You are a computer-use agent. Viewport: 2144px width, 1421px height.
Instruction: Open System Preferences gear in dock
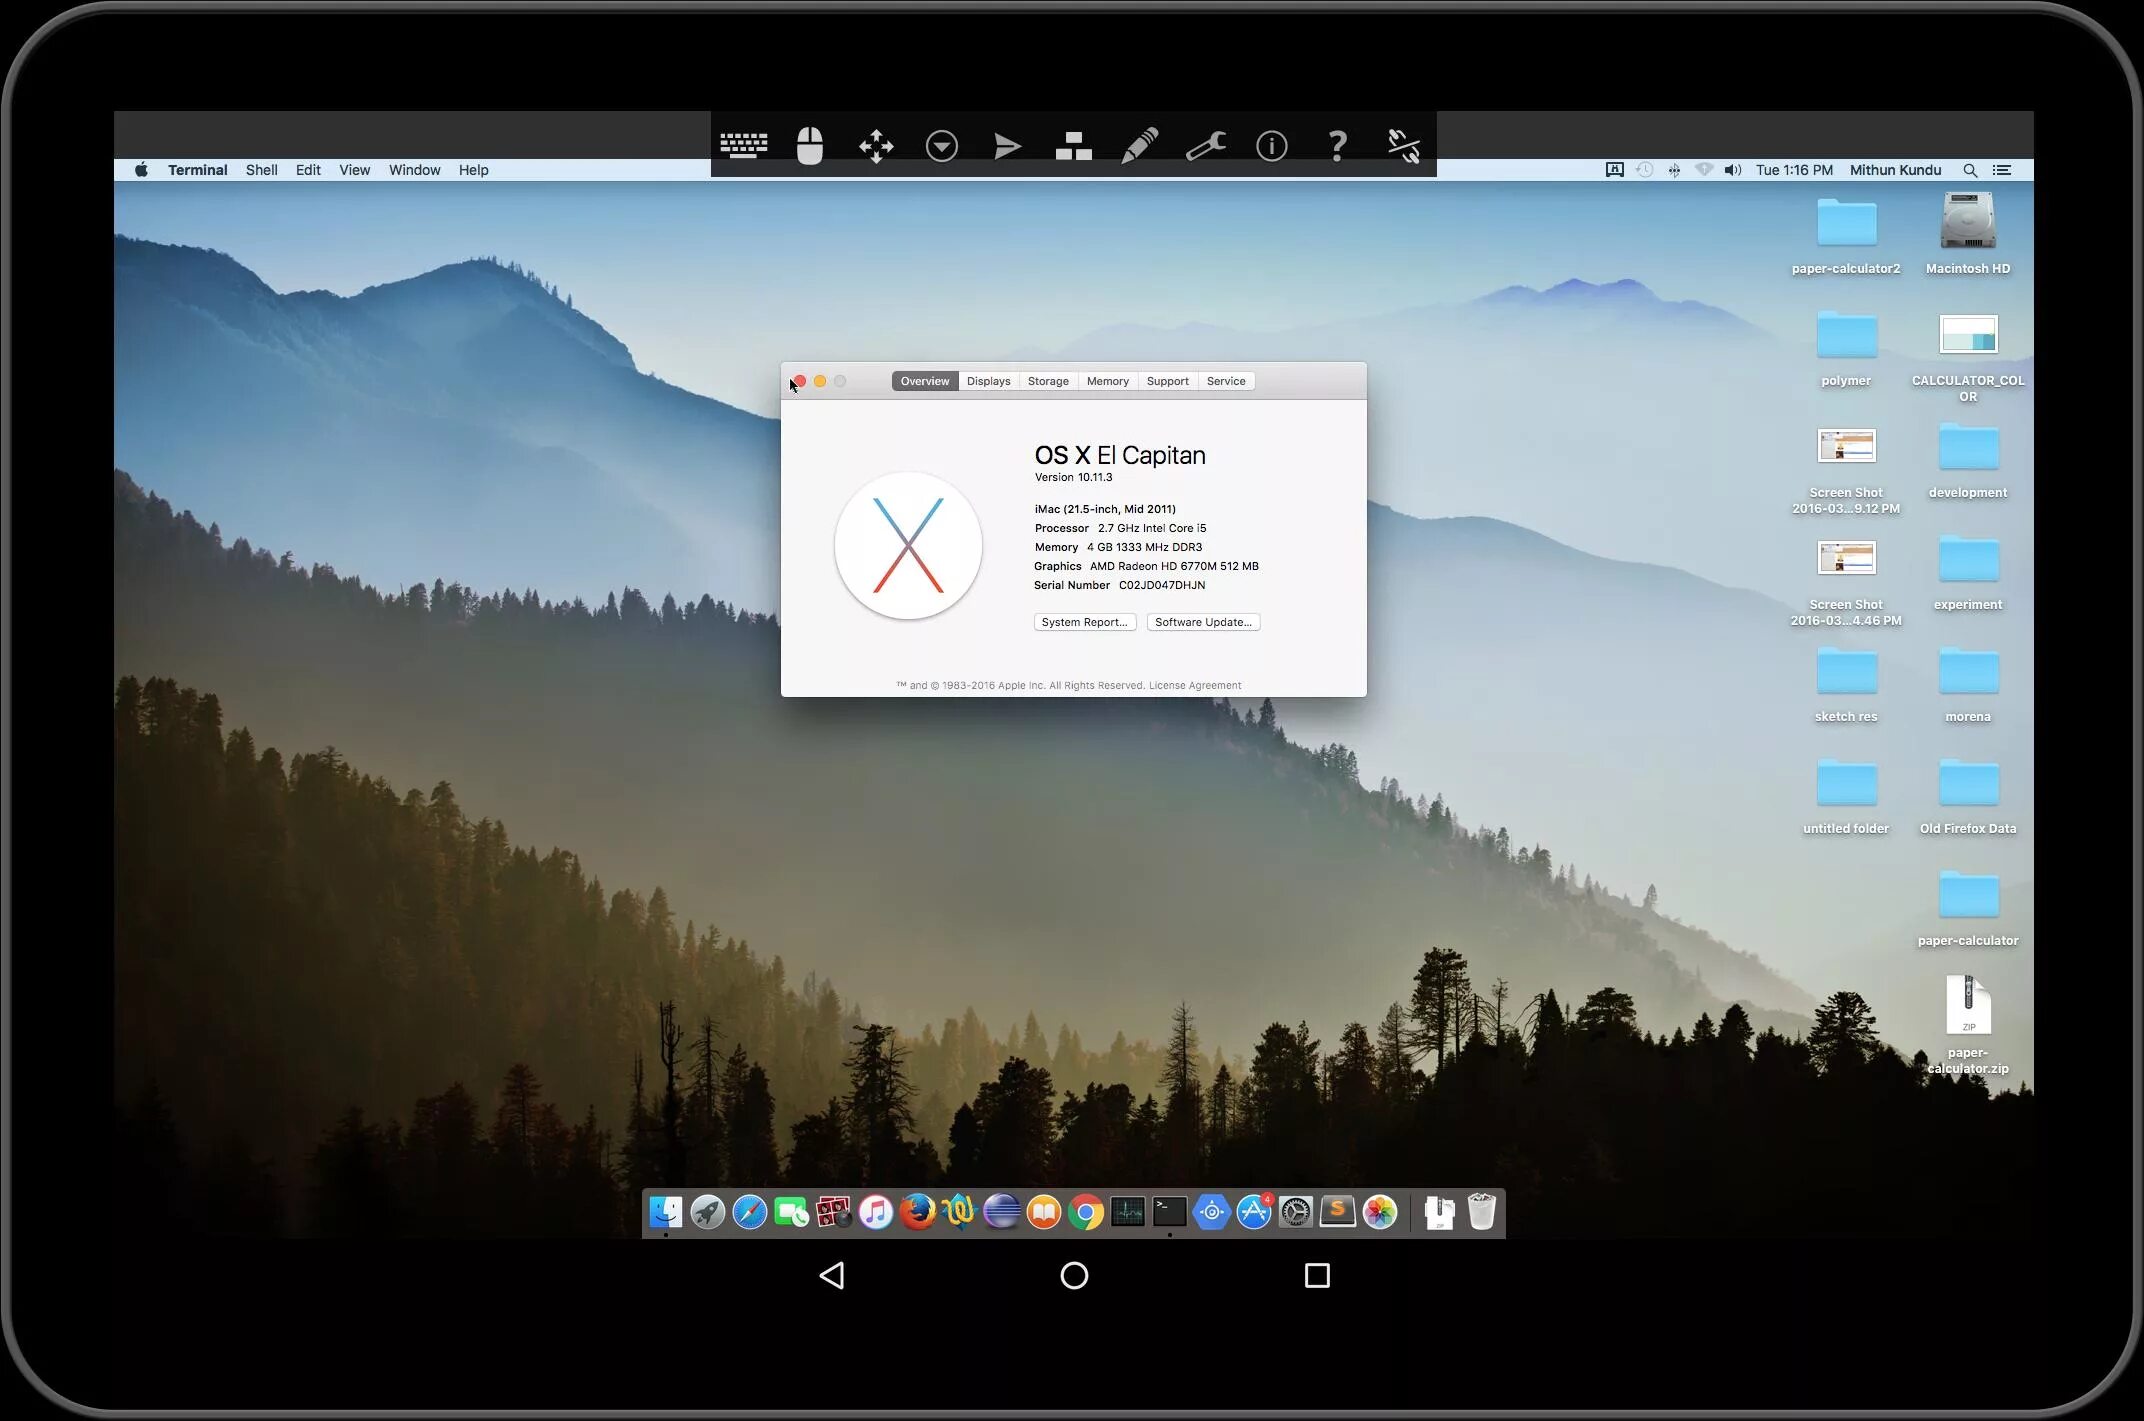(x=1295, y=1212)
